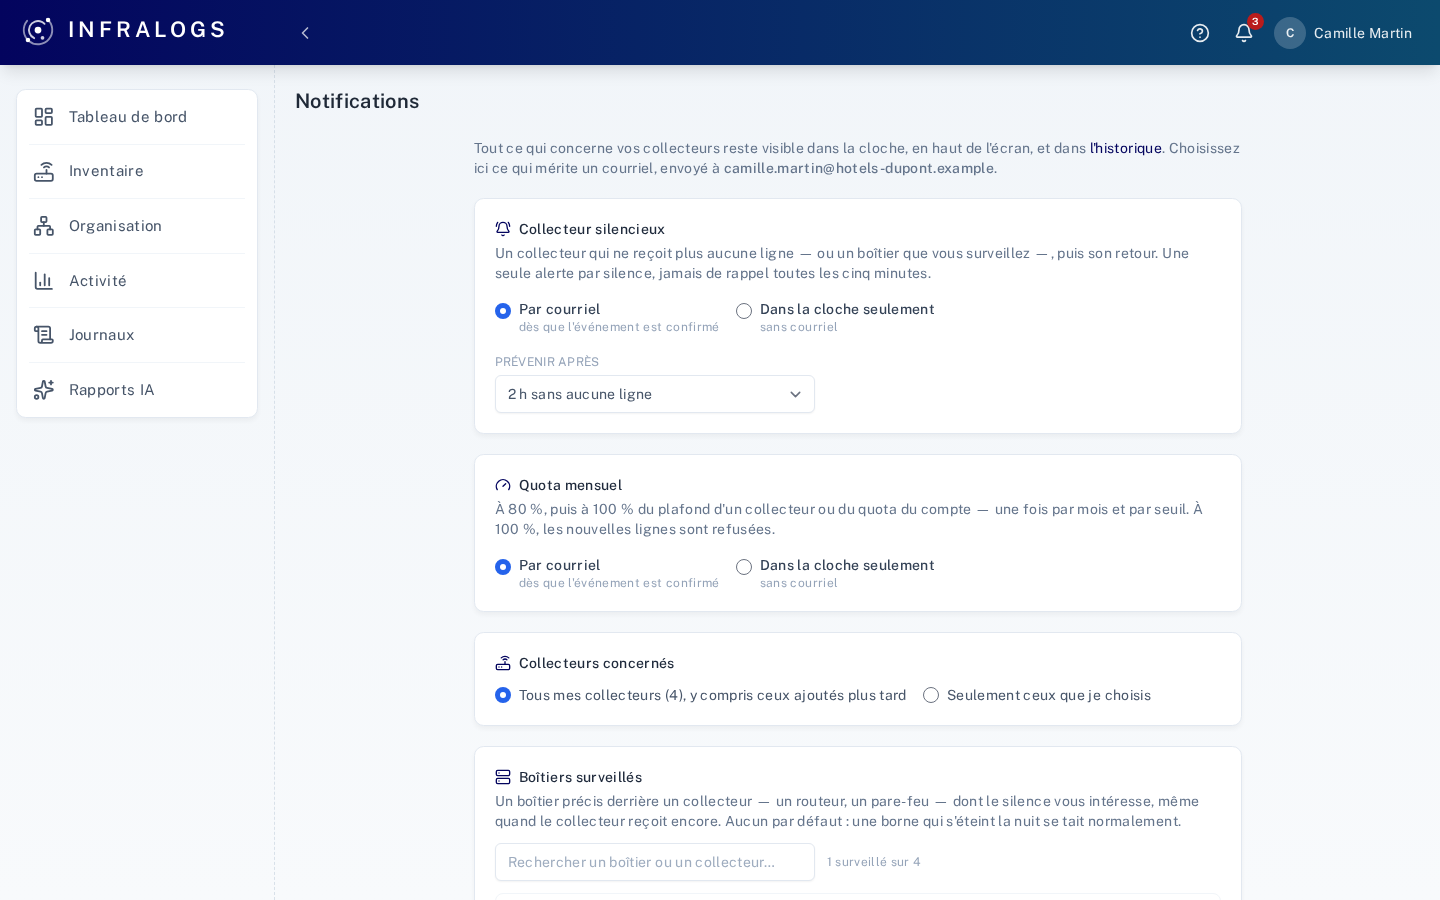The image size is (1440, 900).
Task: Click the Tableau de bord grid icon
Action: pyautogui.click(x=44, y=117)
